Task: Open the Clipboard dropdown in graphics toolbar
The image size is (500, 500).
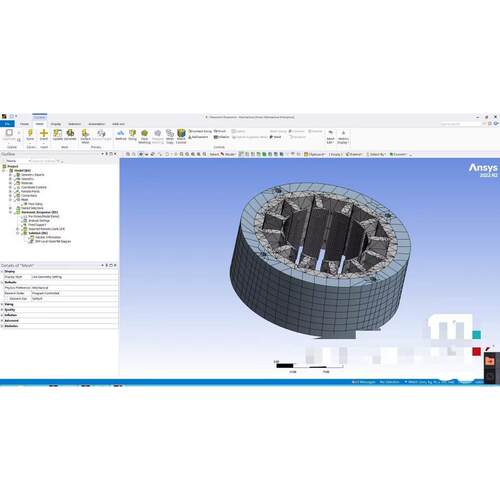Action: point(315,154)
